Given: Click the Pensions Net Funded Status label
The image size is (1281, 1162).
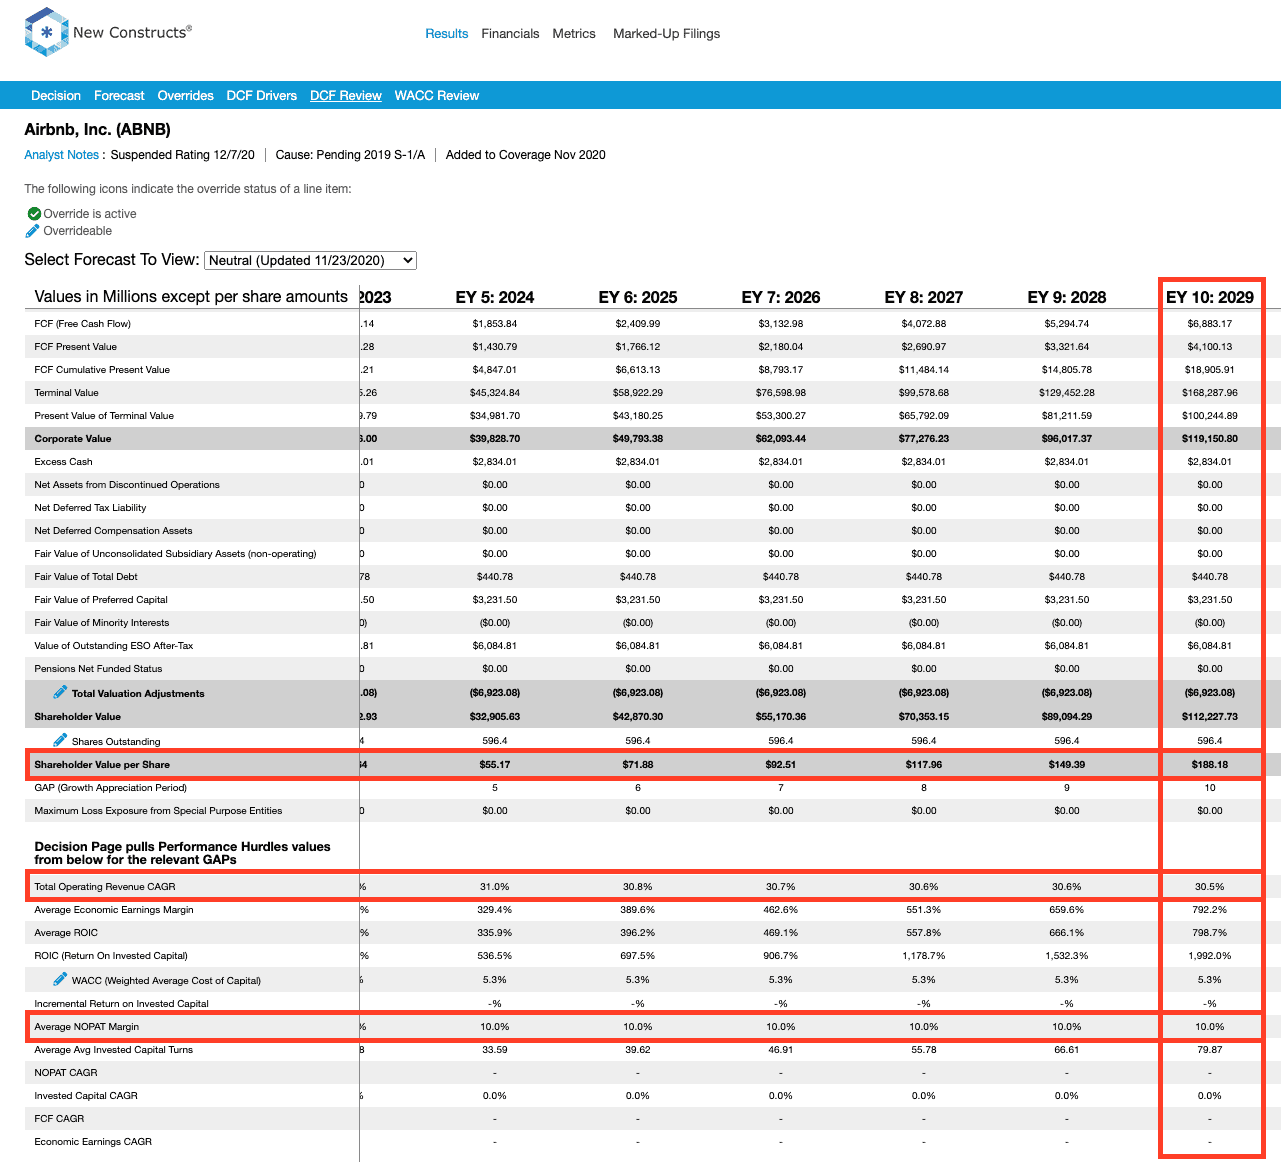Looking at the screenshot, I should click(x=98, y=669).
